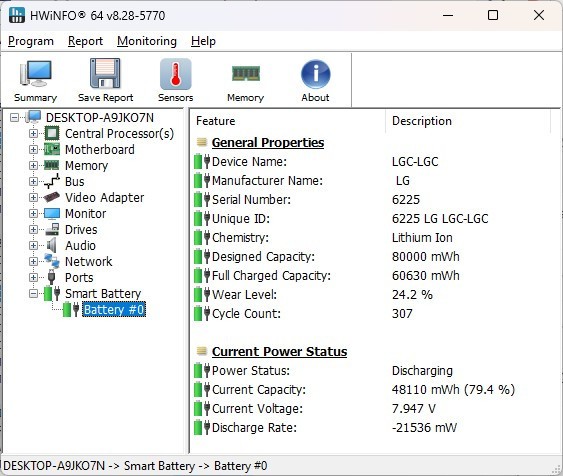
Task: Open the Monitoring menu
Action: [x=147, y=41]
